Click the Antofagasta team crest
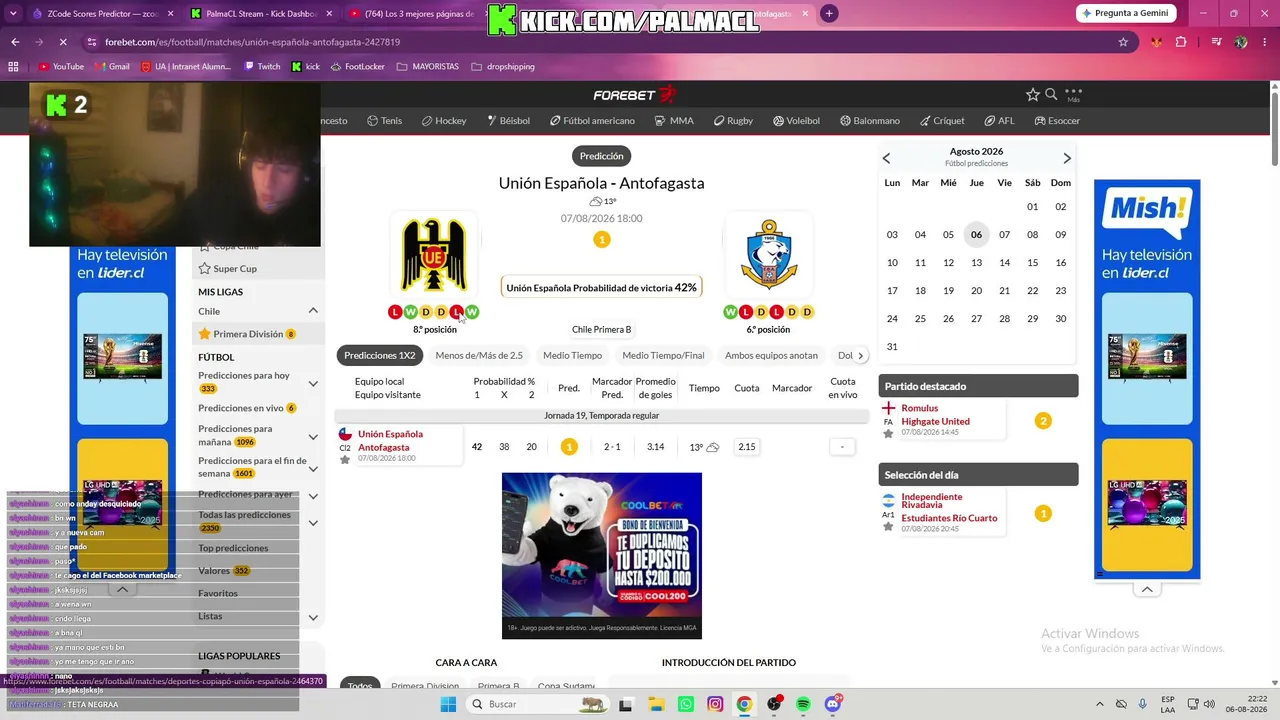Screen dimensions: 1280x720 768,255
